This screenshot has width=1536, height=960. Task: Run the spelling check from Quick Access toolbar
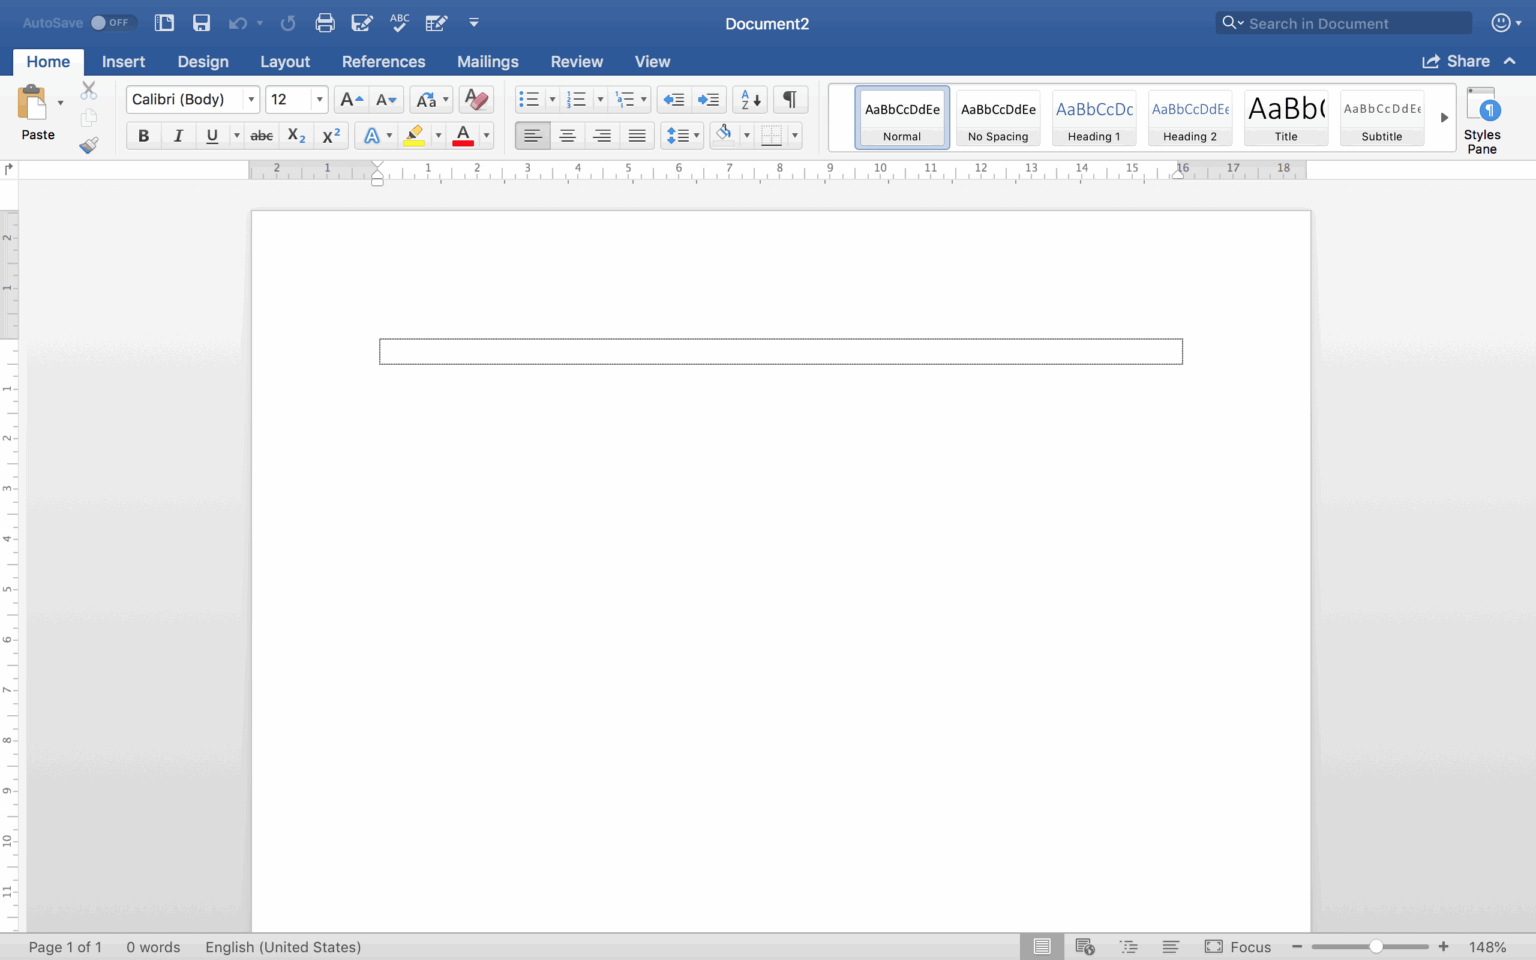[399, 22]
